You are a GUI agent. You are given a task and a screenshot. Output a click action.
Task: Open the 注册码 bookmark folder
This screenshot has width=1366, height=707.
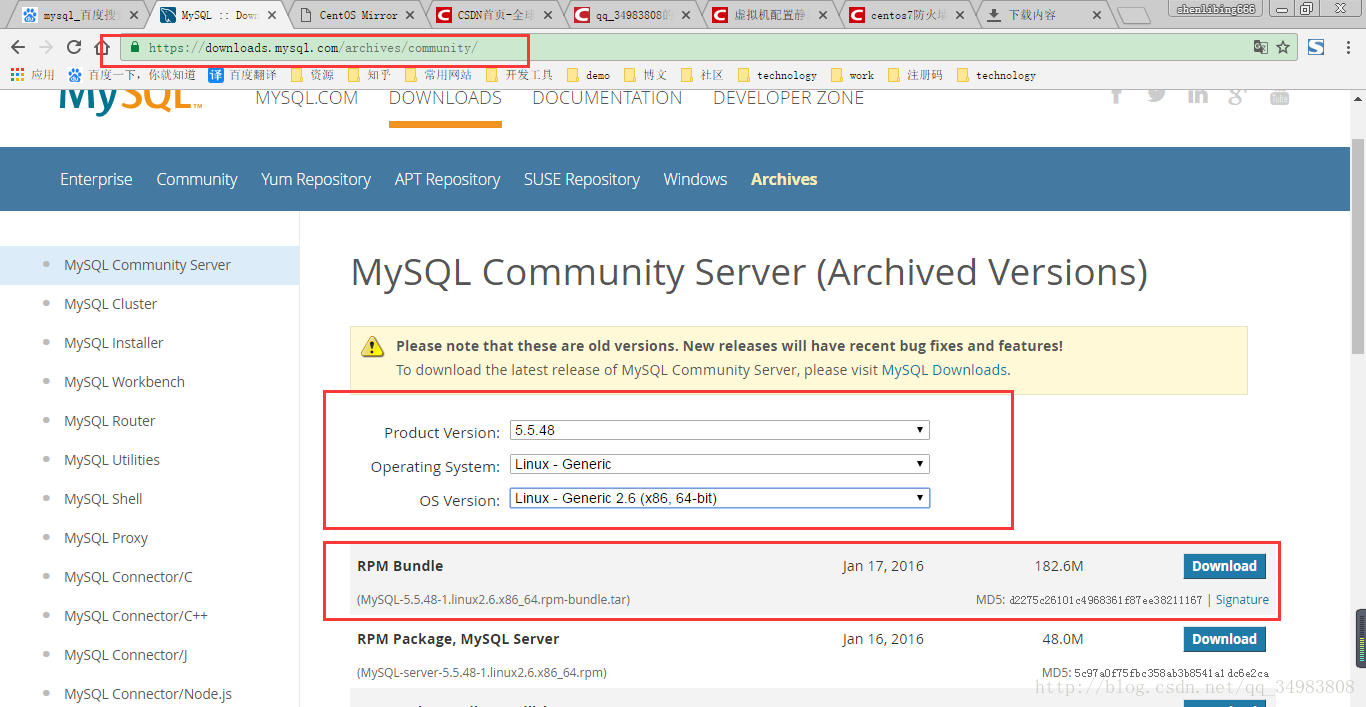[914, 75]
